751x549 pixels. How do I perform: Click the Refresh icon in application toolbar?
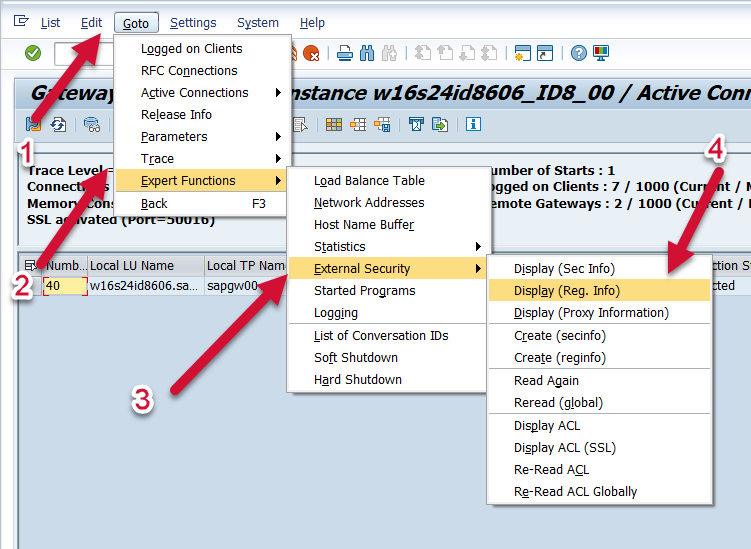(59, 124)
